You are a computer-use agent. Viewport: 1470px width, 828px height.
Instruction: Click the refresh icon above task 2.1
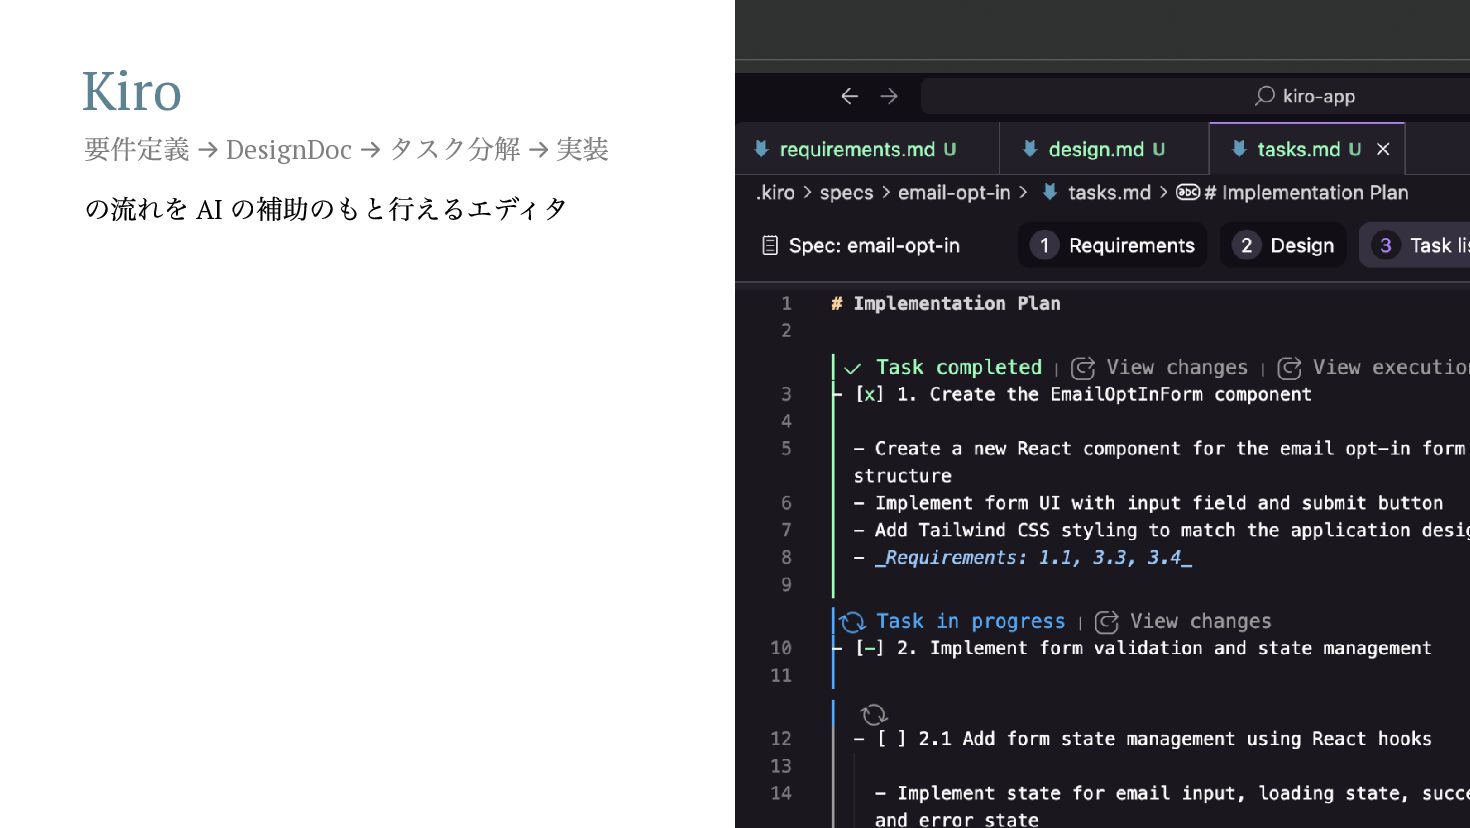[874, 714]
